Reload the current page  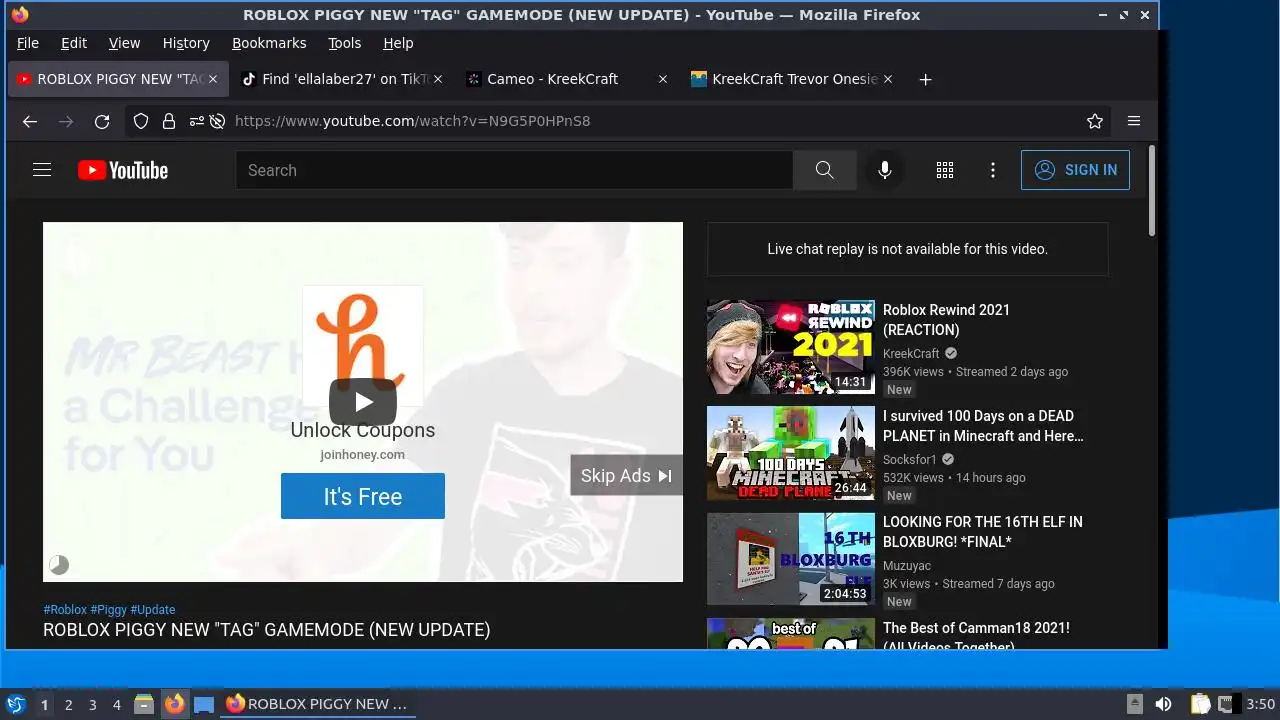(x=102, y=121)
